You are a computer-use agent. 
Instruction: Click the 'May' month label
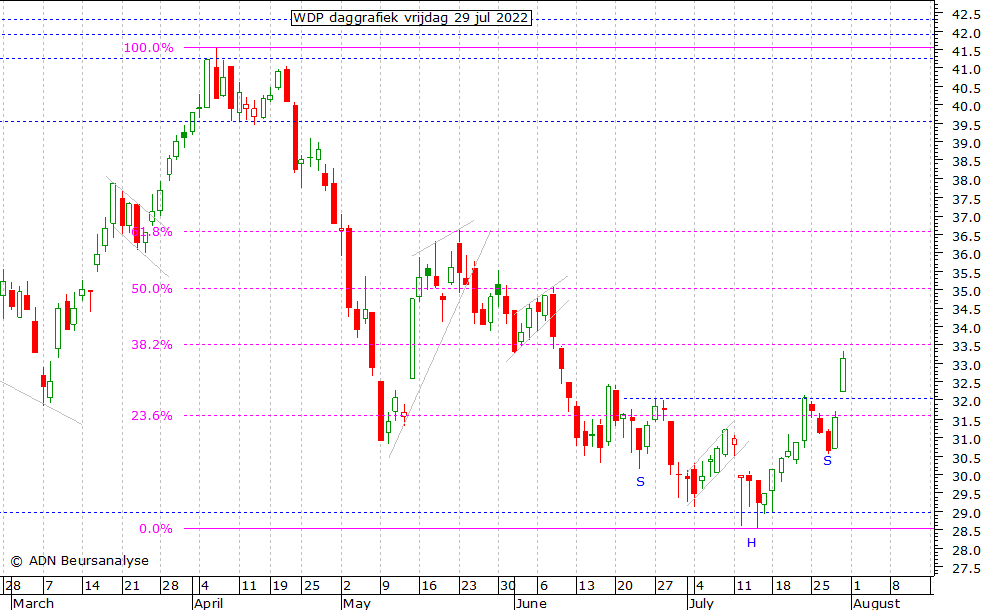point(356,603)
